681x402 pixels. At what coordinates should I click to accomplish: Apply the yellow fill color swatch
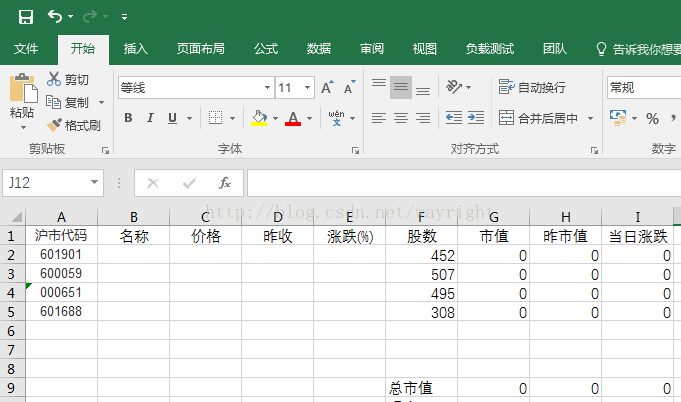[x=259, y=118]
